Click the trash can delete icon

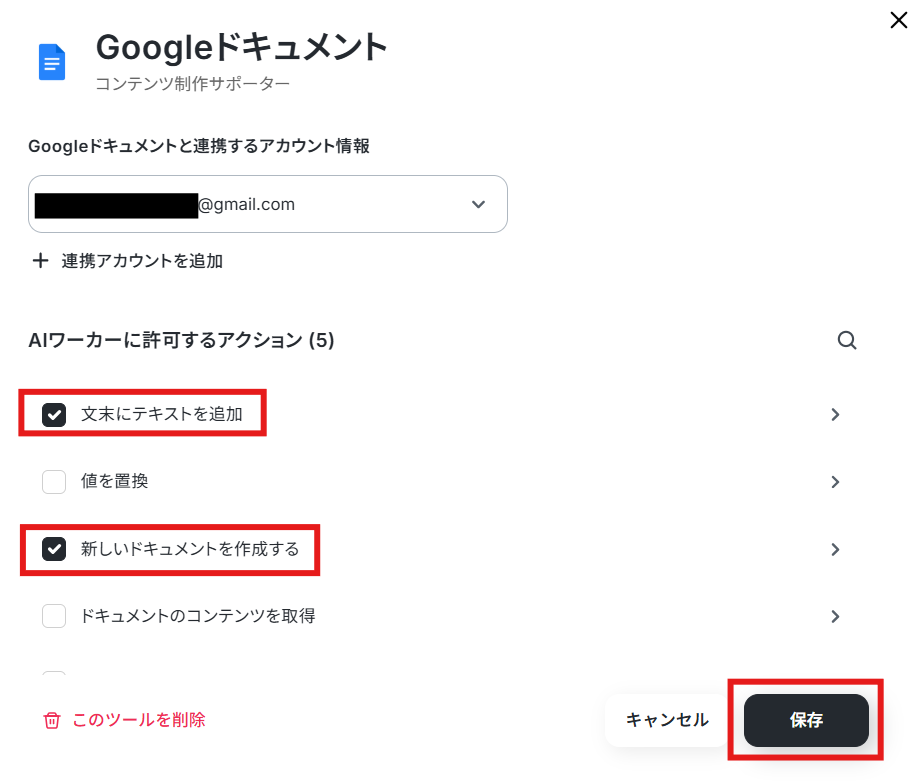click(x=52, y=720)
